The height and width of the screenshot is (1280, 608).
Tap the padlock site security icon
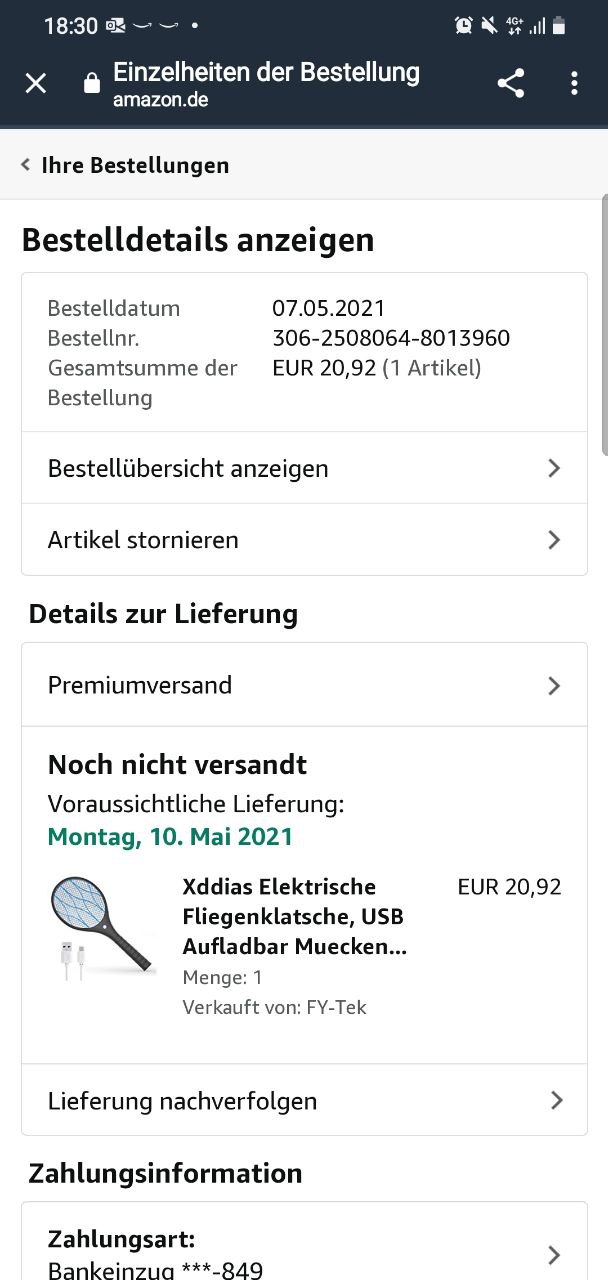(x=92, y=84)
